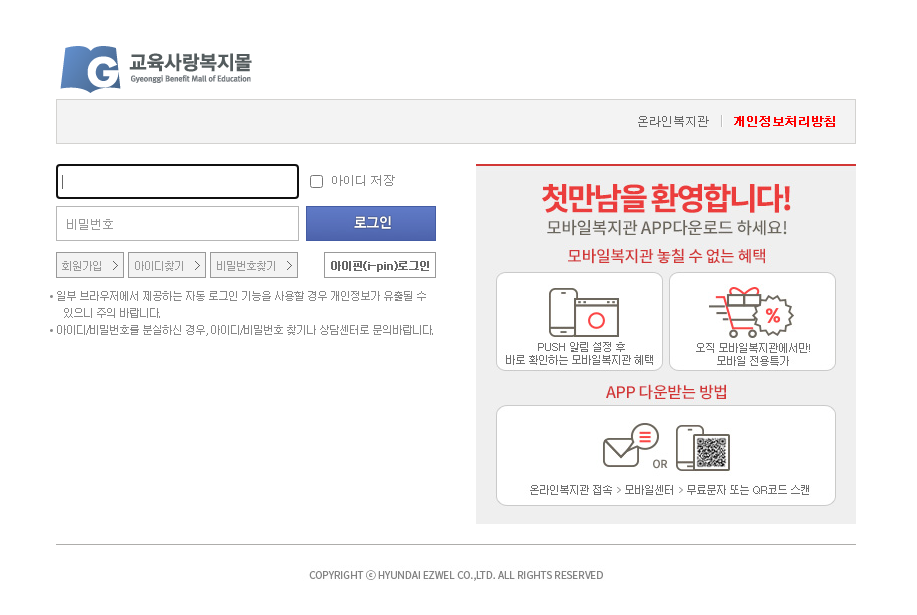
Task: Click the 아이디찾기 button
Action: pyautogui.click(x=168, y=265)
